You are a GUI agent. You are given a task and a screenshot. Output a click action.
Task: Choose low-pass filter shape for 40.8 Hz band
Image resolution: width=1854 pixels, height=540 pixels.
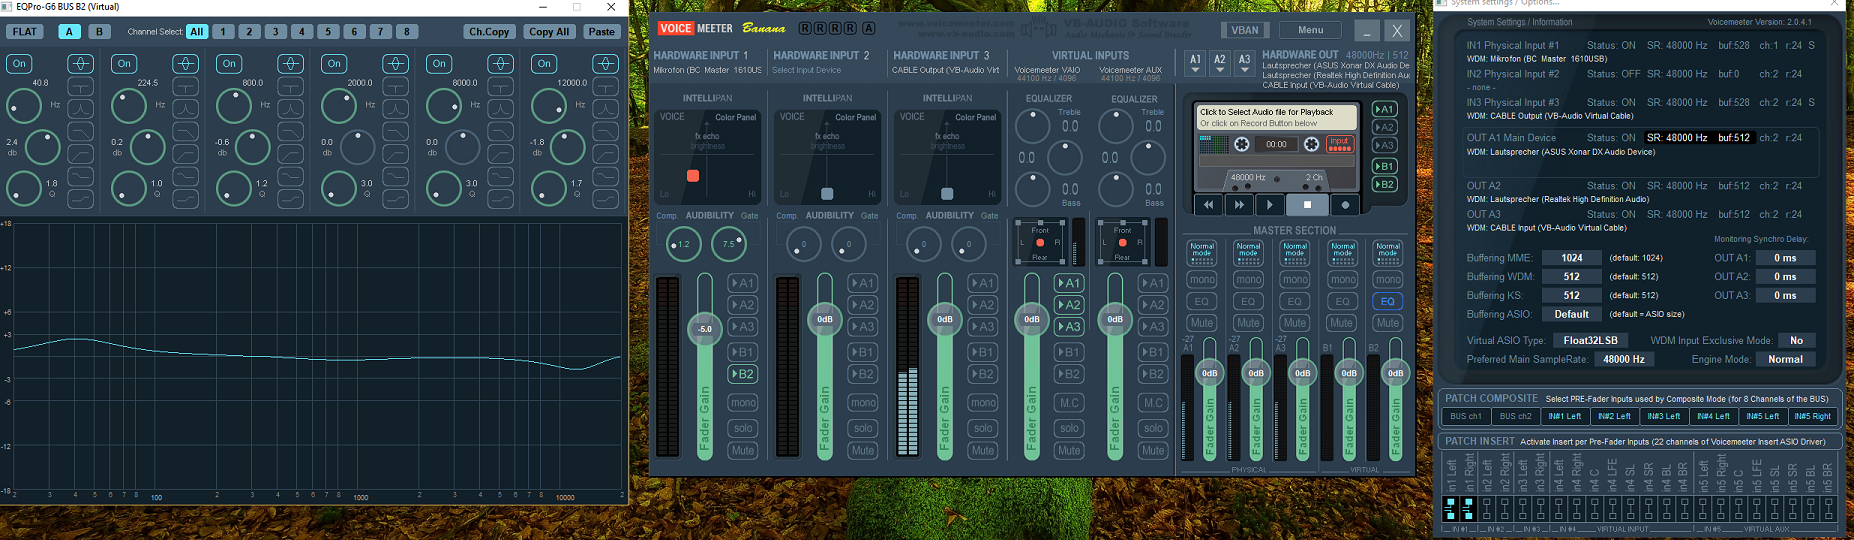pyautogui.click(x=80, y=131)
